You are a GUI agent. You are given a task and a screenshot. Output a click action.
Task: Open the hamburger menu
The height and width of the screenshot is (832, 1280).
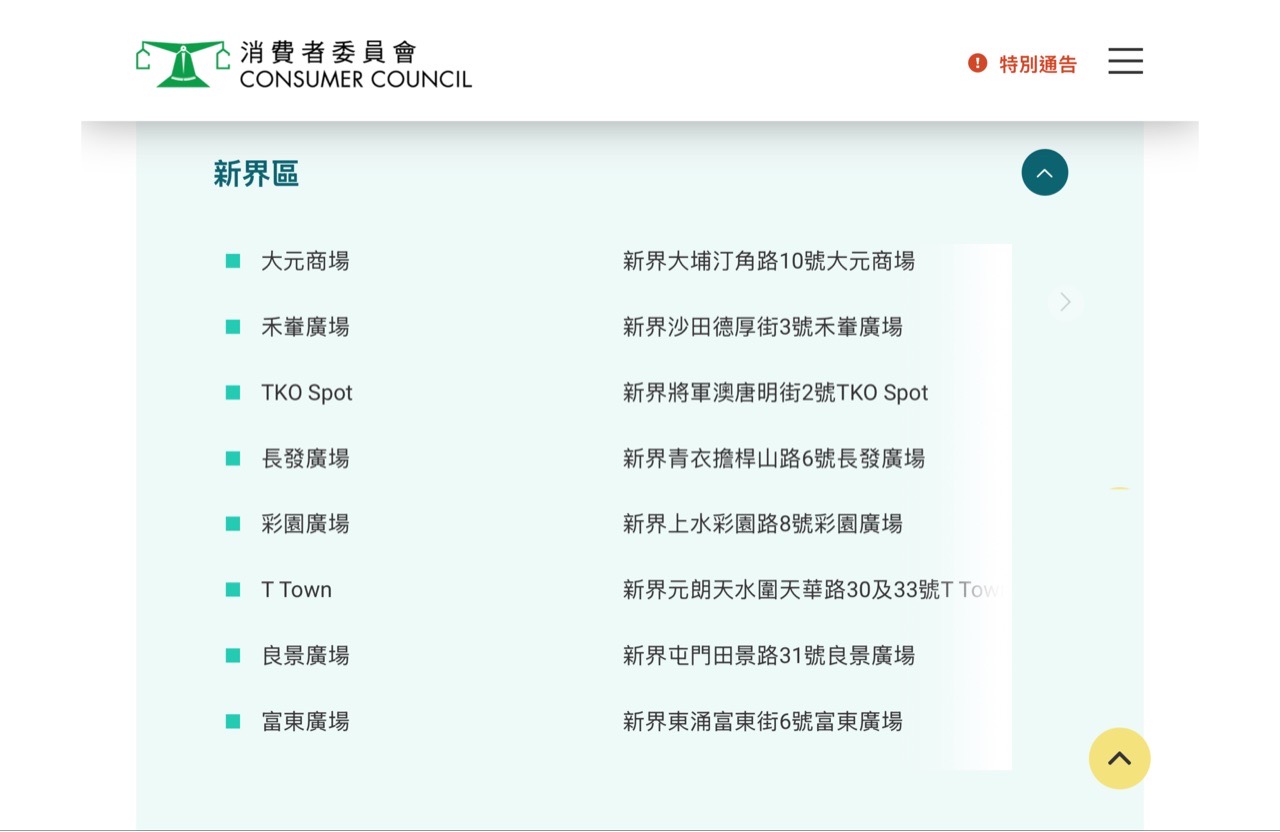1125,61
